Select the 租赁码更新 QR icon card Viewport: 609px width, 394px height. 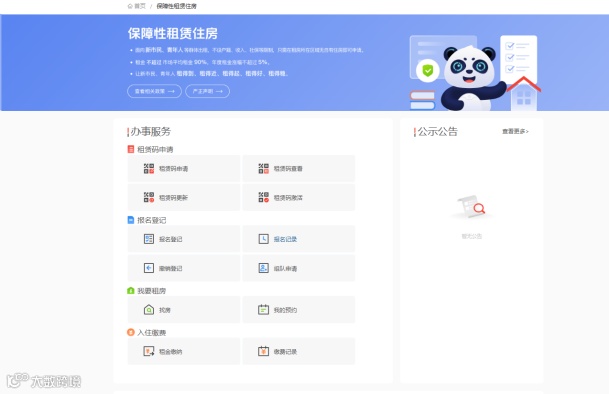(x=184, y=197)
